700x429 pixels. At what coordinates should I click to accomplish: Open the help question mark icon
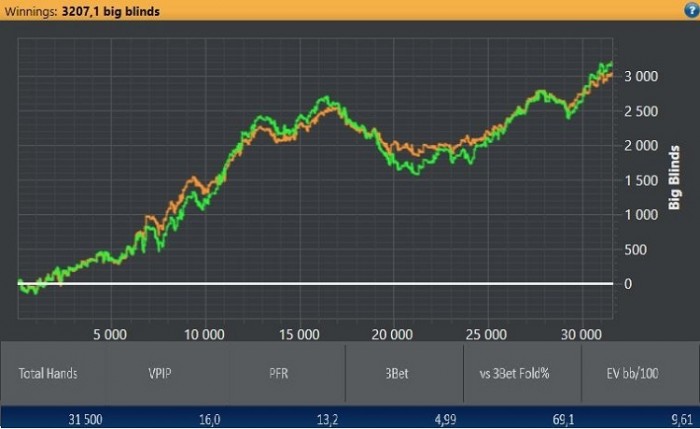(692, 10)
